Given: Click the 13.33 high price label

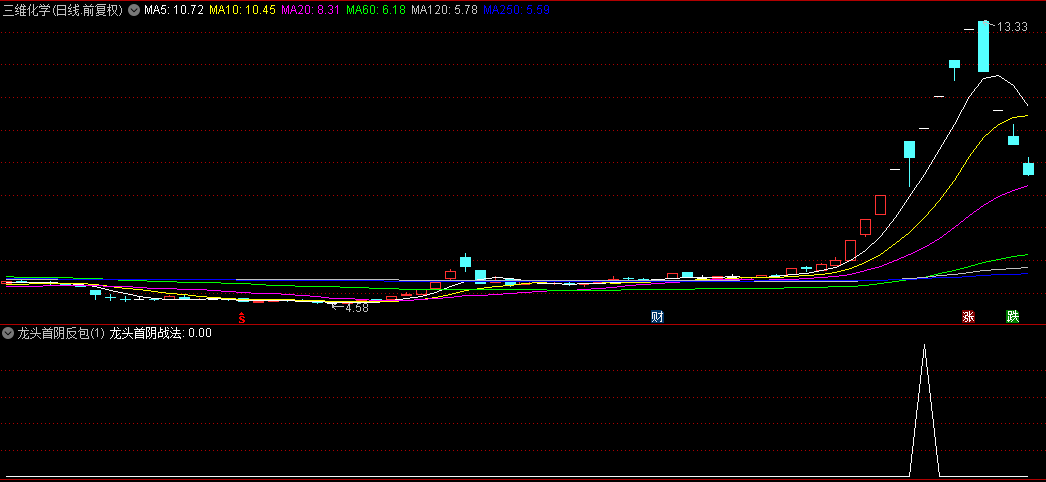Looking at the screenshot, I should point(1013,27).
